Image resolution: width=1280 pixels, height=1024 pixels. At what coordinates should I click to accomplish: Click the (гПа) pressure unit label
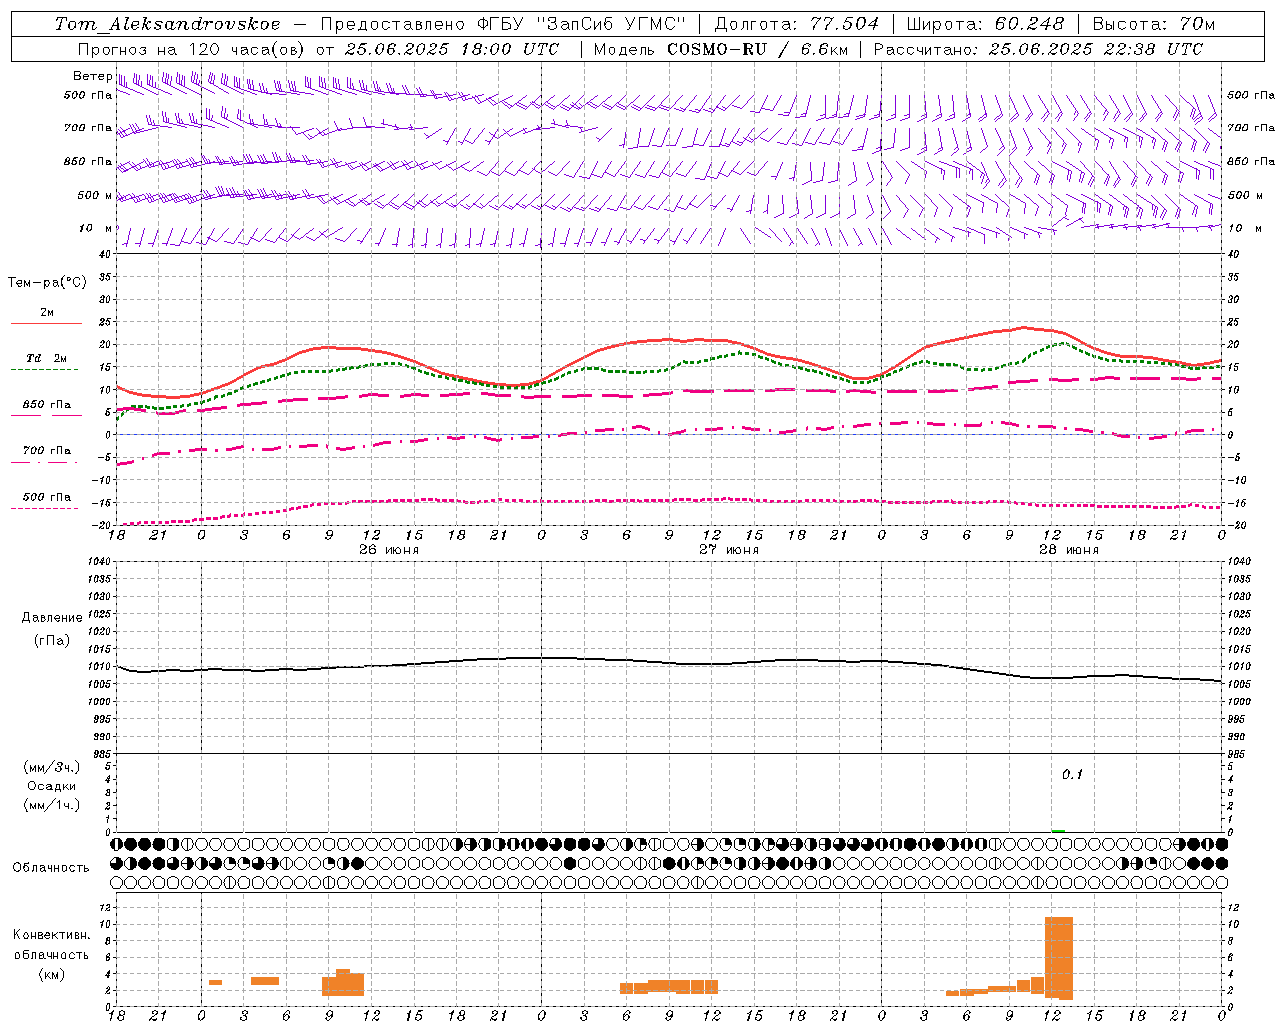point(52,640)
